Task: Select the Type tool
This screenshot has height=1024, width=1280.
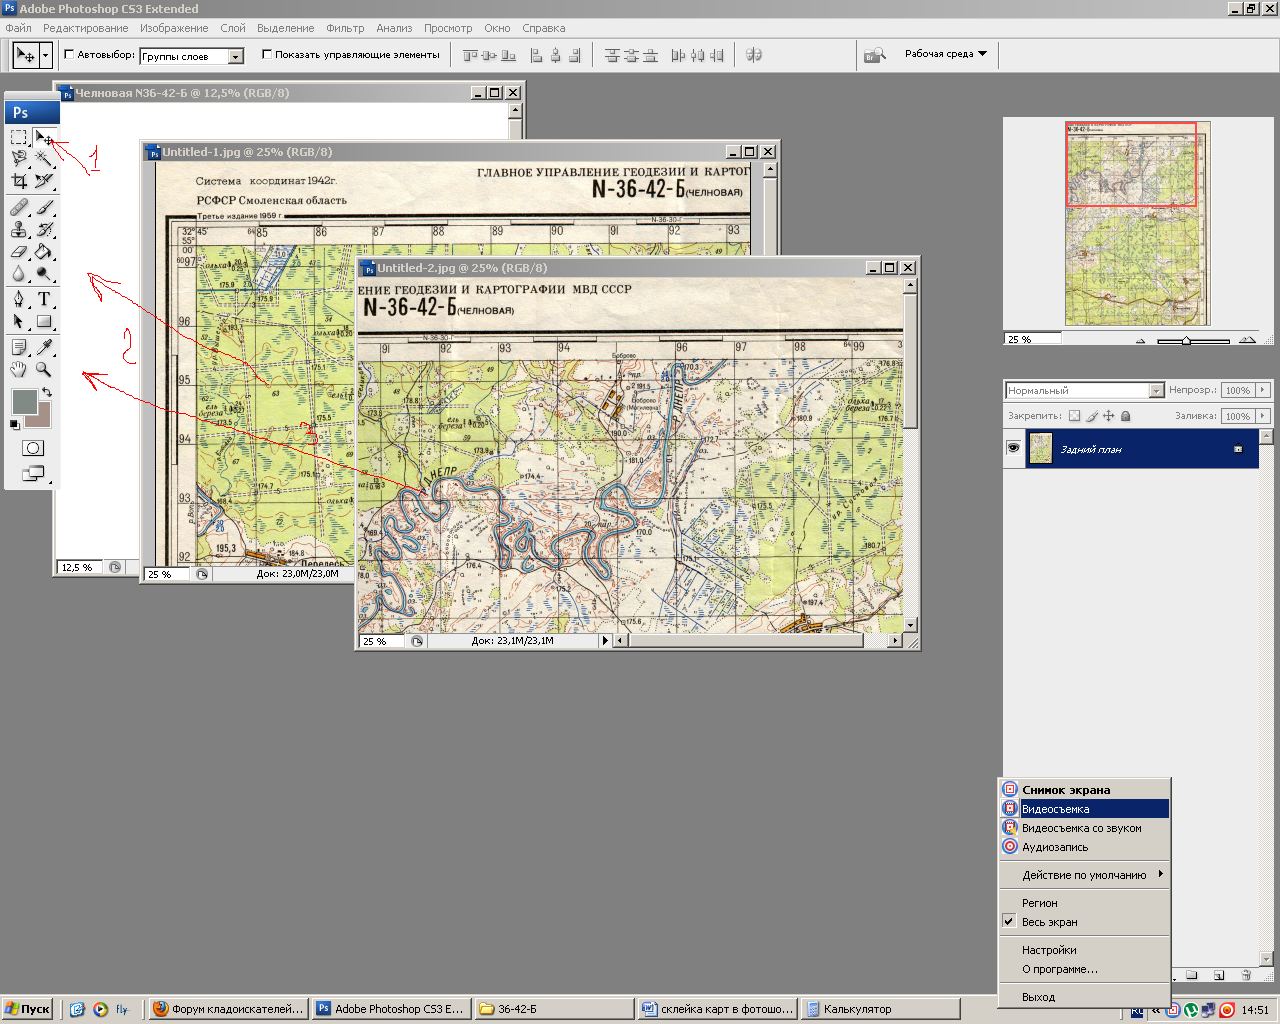Action: [44, 300]
